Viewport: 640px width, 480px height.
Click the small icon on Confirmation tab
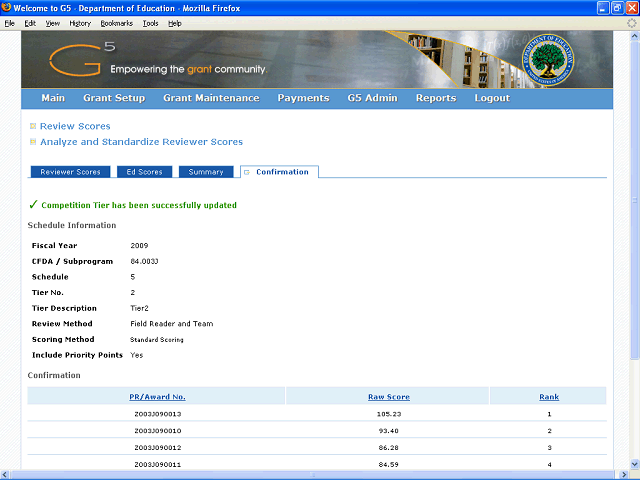pyautogui.click(x=247, y=172)
